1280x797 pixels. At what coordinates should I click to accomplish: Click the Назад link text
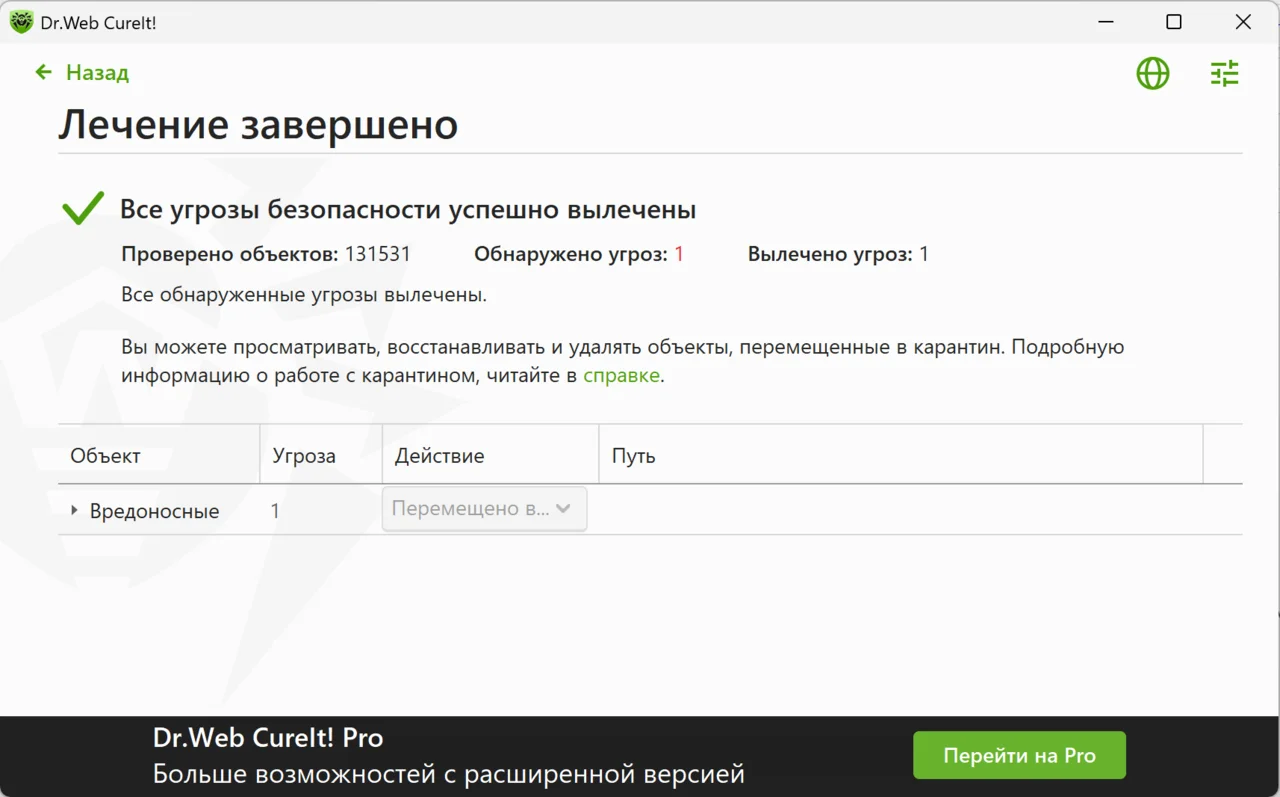(97, 72)
